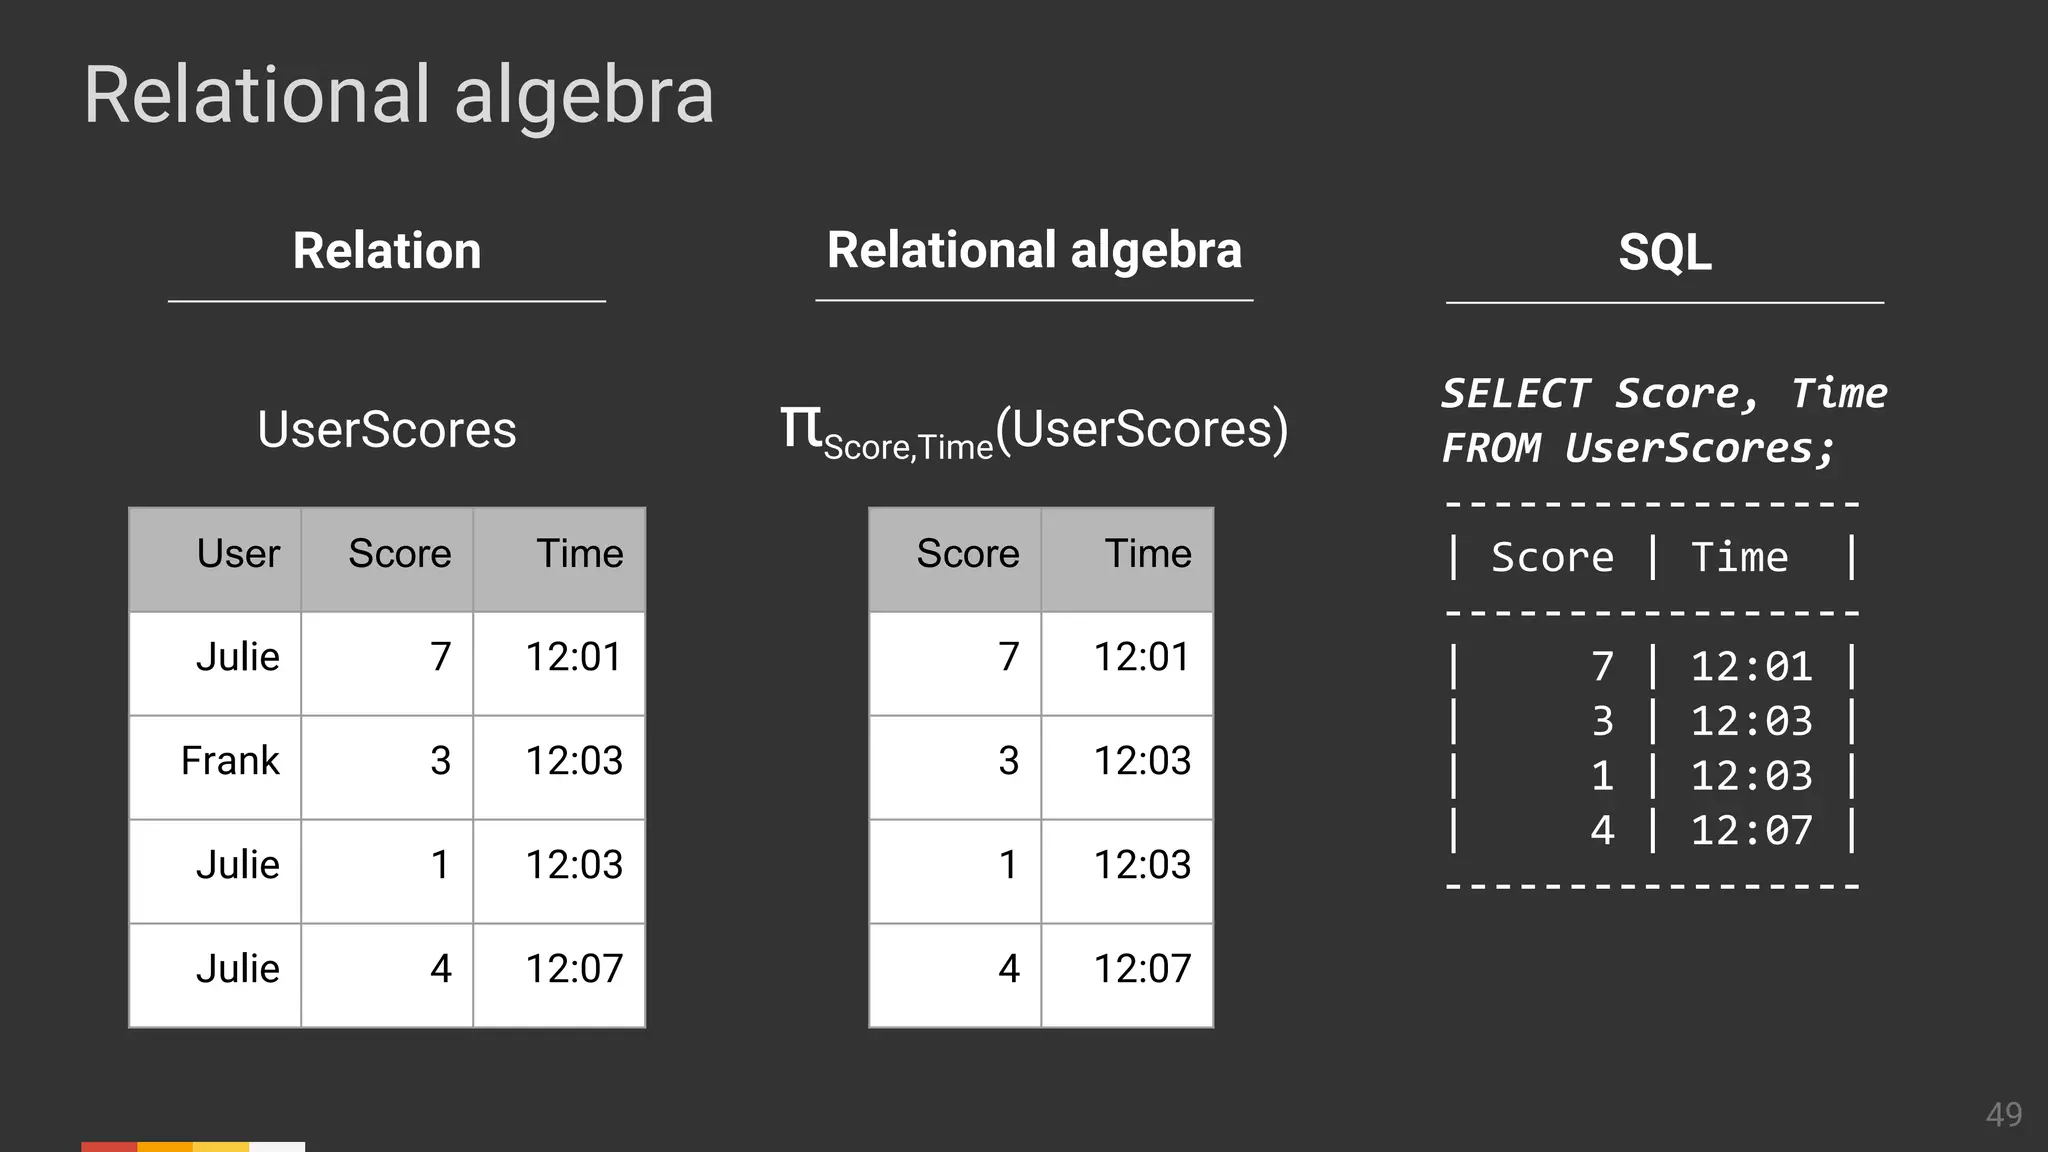This screenshot has width=2048, height=1152.
Task: Click the bold "Relational algebra" column heading
Action: point(1034,250)
